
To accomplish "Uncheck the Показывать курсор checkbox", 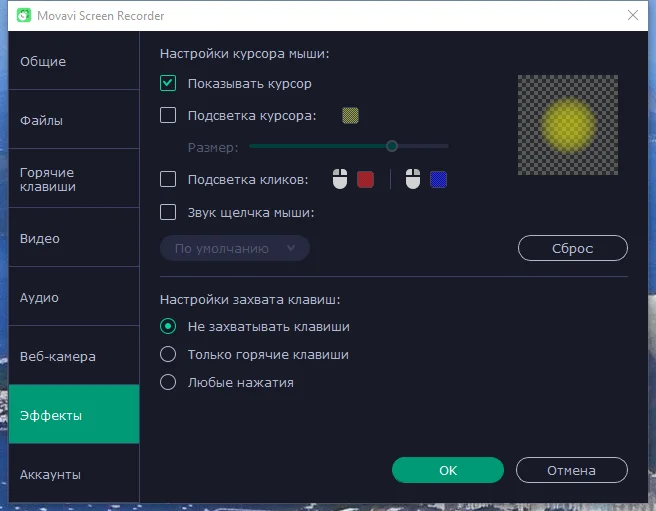I will point(168,83).
